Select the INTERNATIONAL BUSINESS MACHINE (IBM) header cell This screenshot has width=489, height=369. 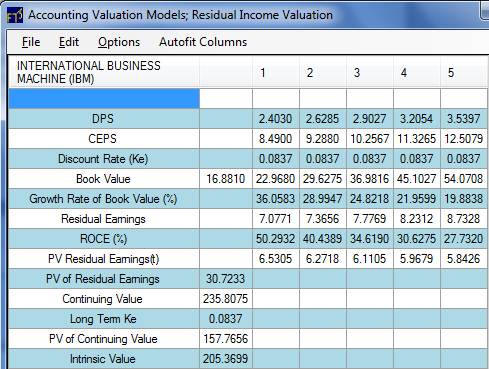(104, 72)
